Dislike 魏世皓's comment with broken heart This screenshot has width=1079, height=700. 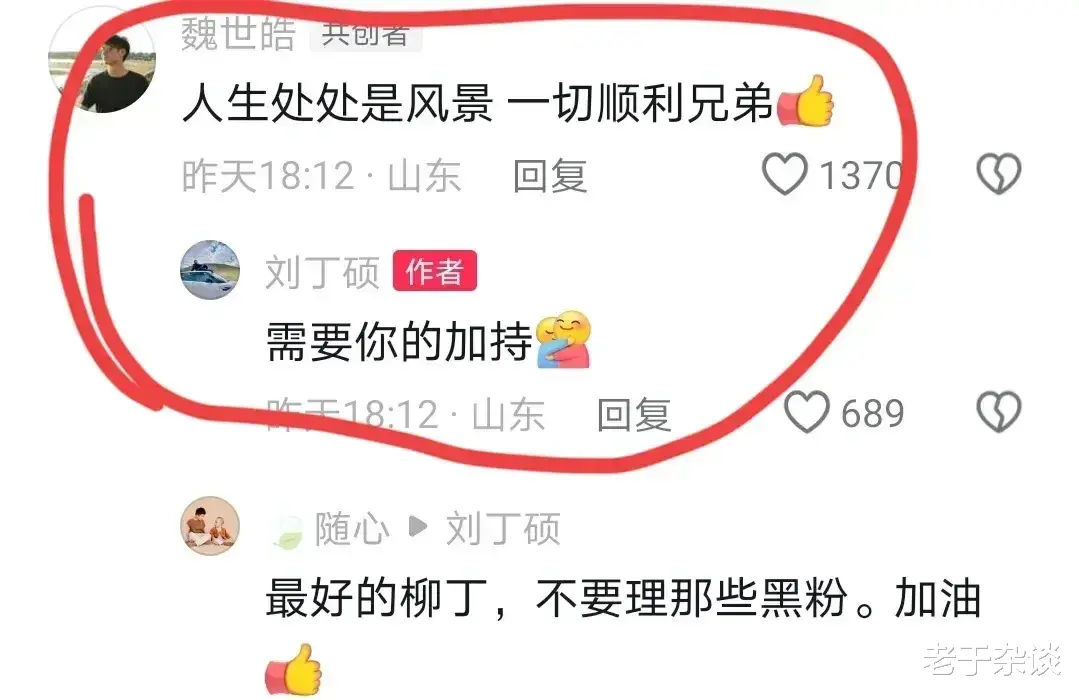(998, 173)
